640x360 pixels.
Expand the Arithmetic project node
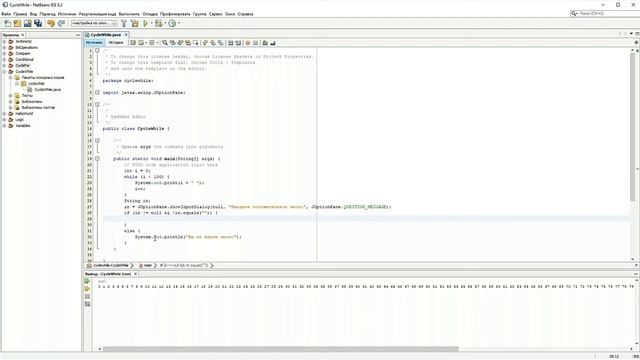tap(4, 41)
